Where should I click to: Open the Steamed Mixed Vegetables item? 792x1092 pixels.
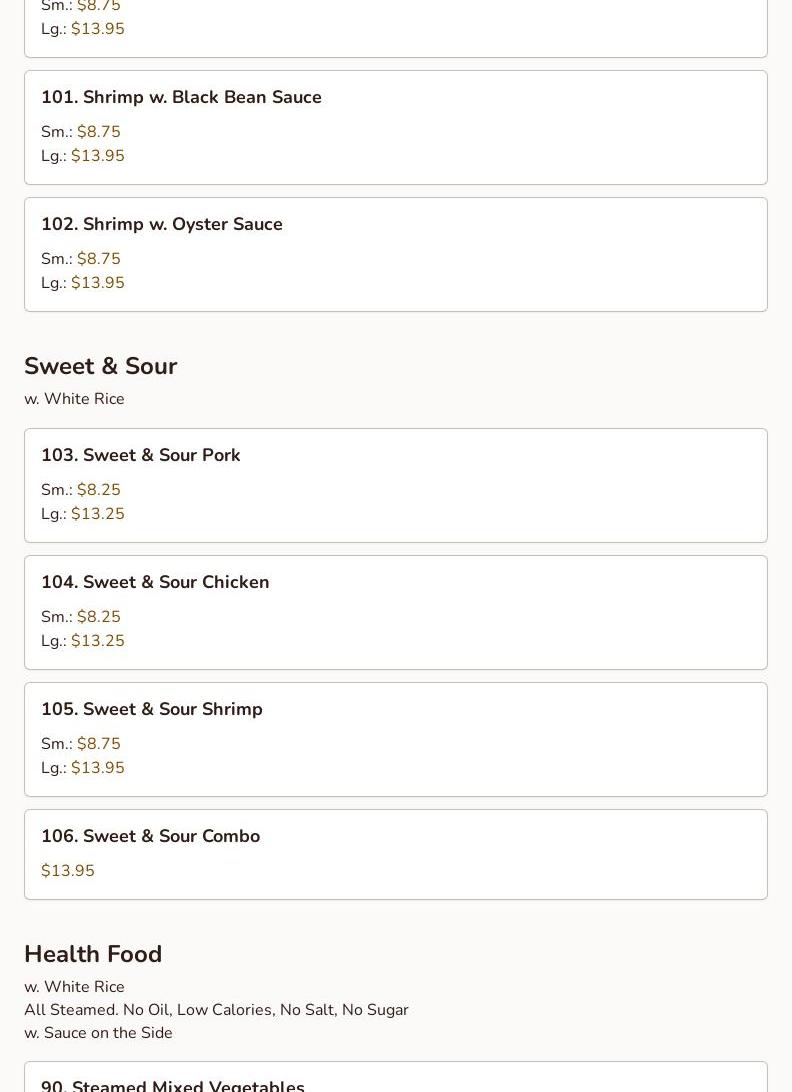tap(172, 1084)
